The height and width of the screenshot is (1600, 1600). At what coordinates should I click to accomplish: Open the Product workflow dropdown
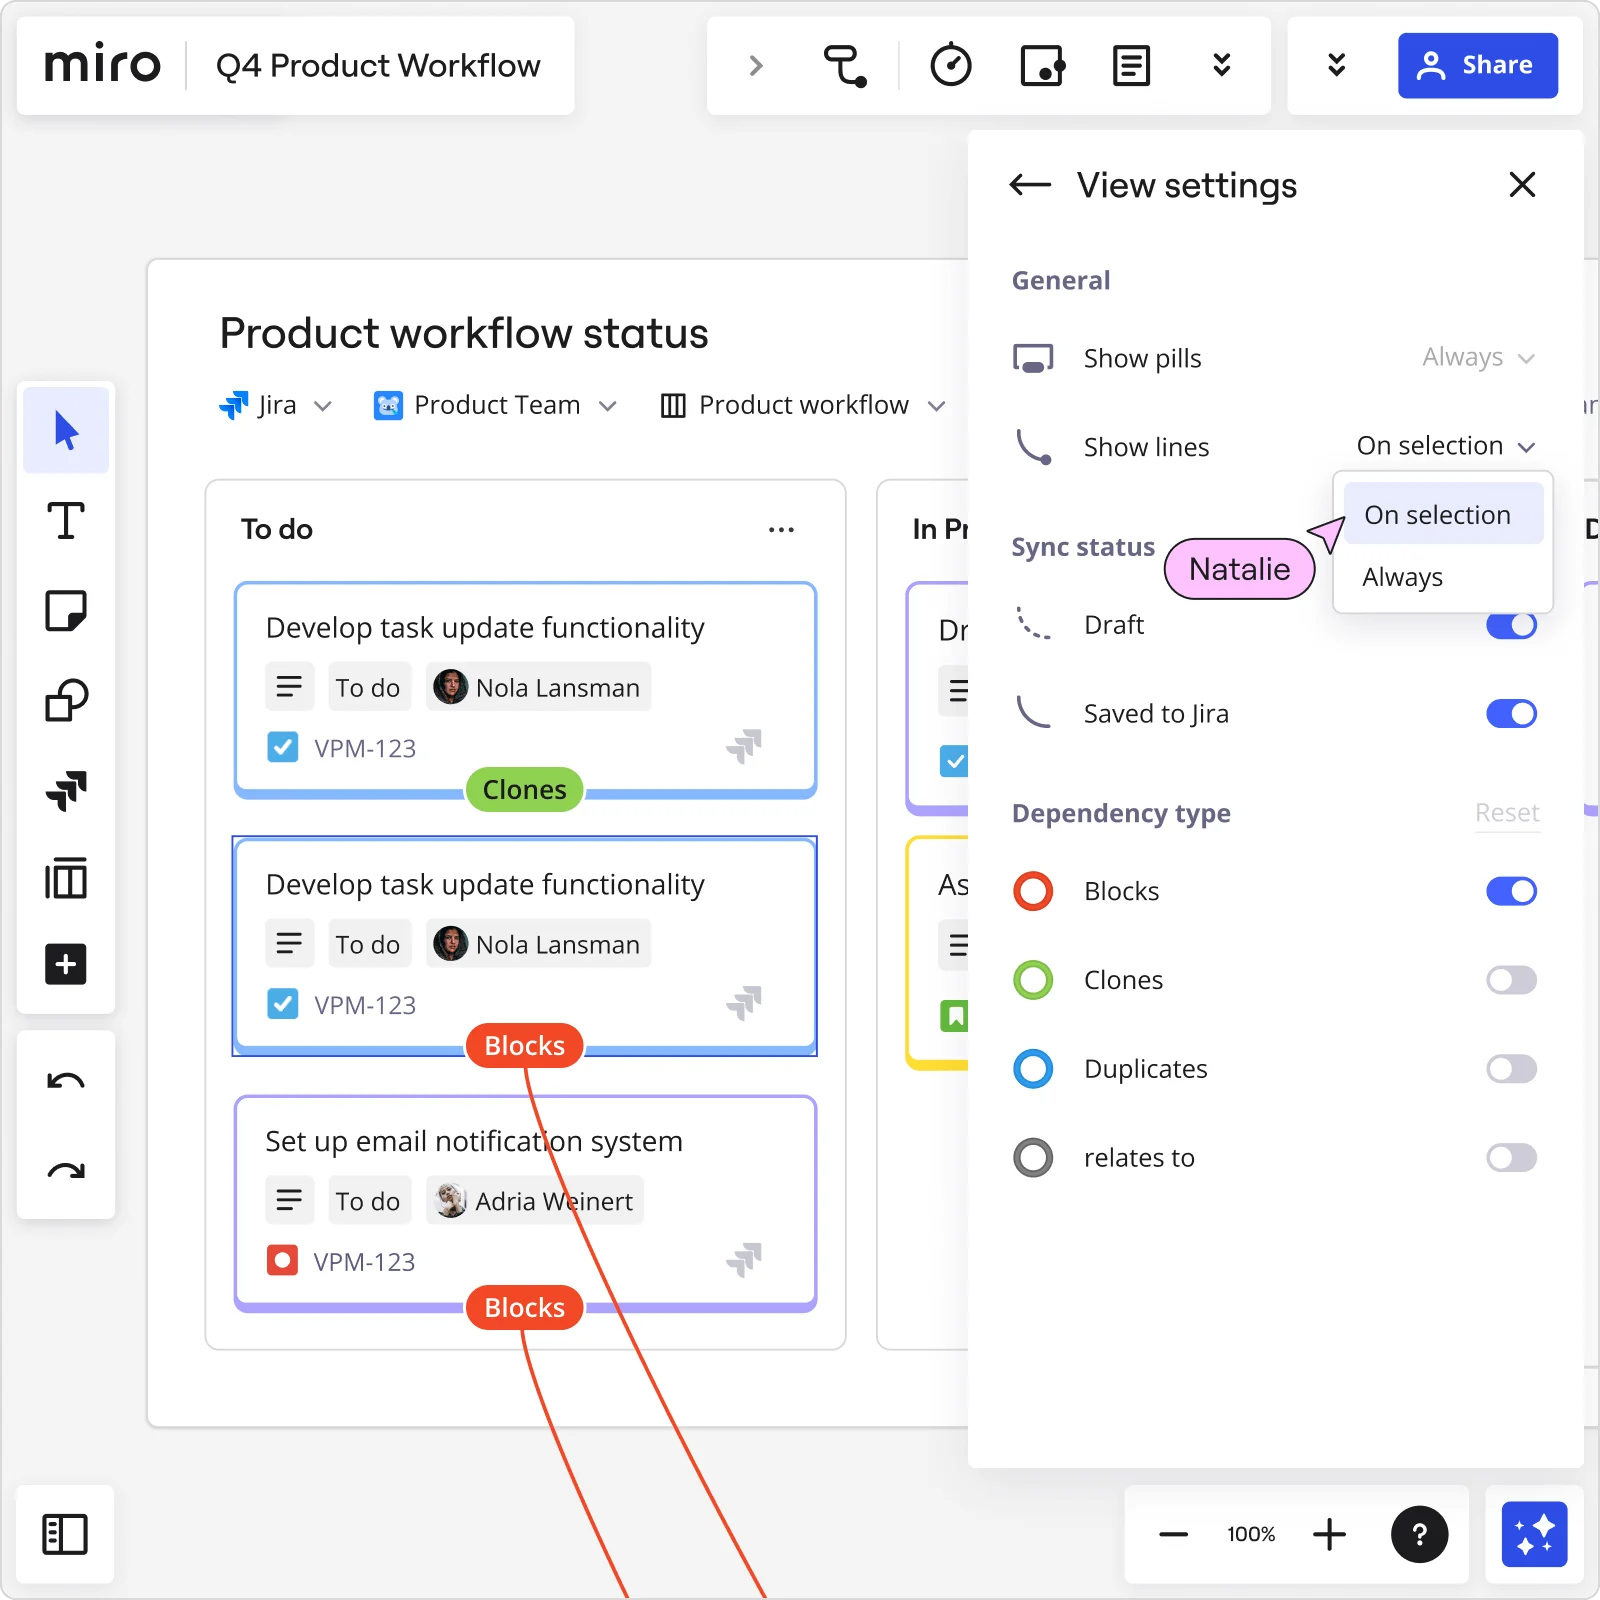coord(803,405)
